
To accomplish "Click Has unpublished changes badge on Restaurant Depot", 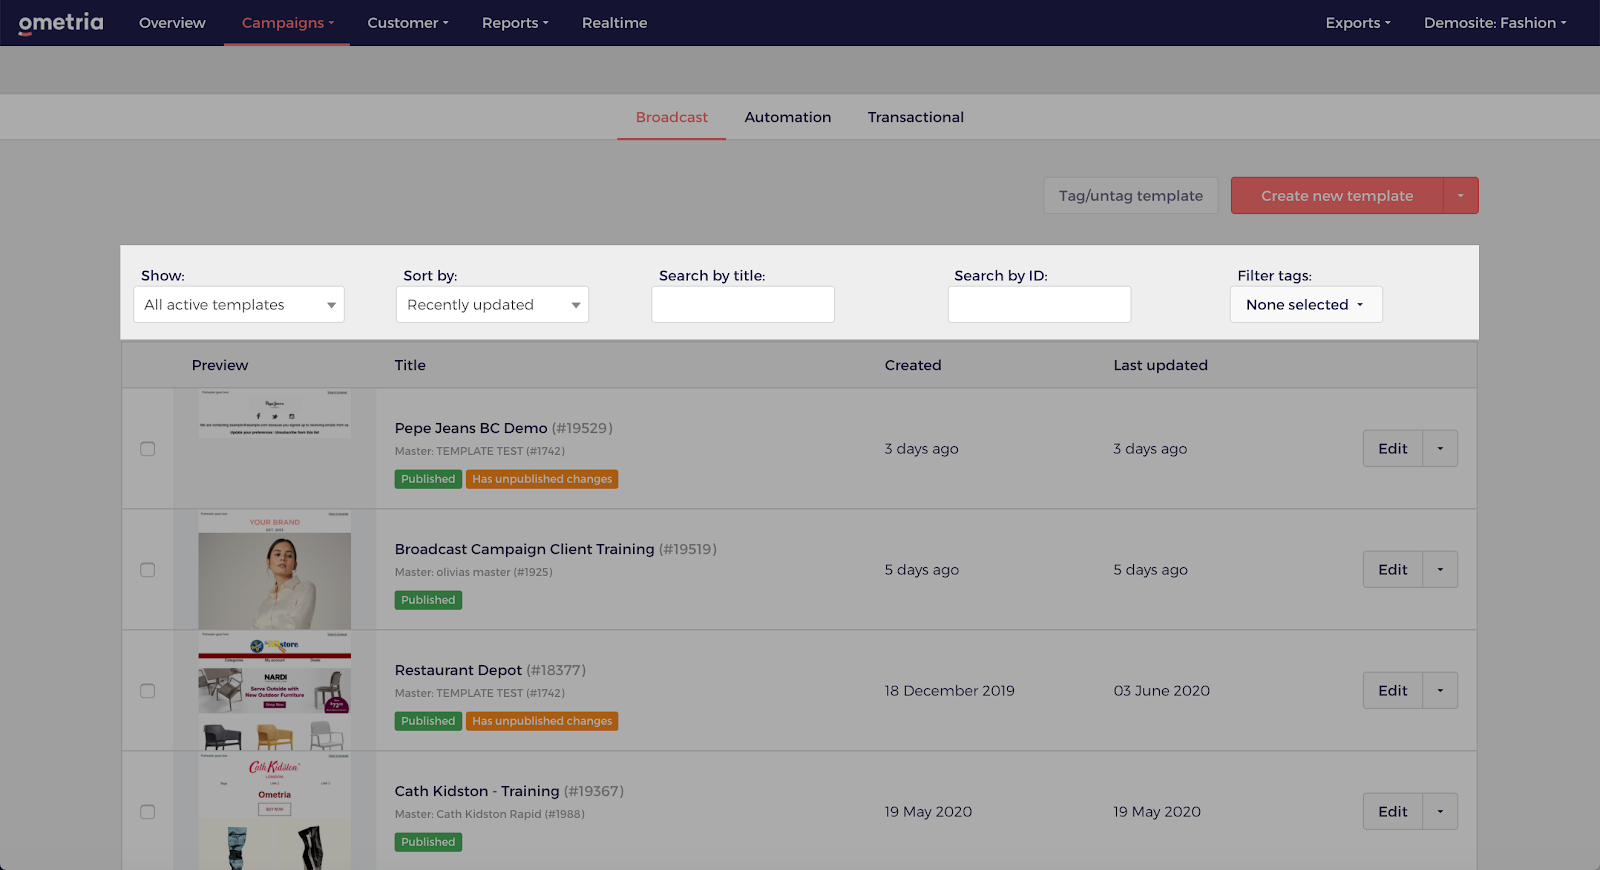I will [x=542, y=721].
